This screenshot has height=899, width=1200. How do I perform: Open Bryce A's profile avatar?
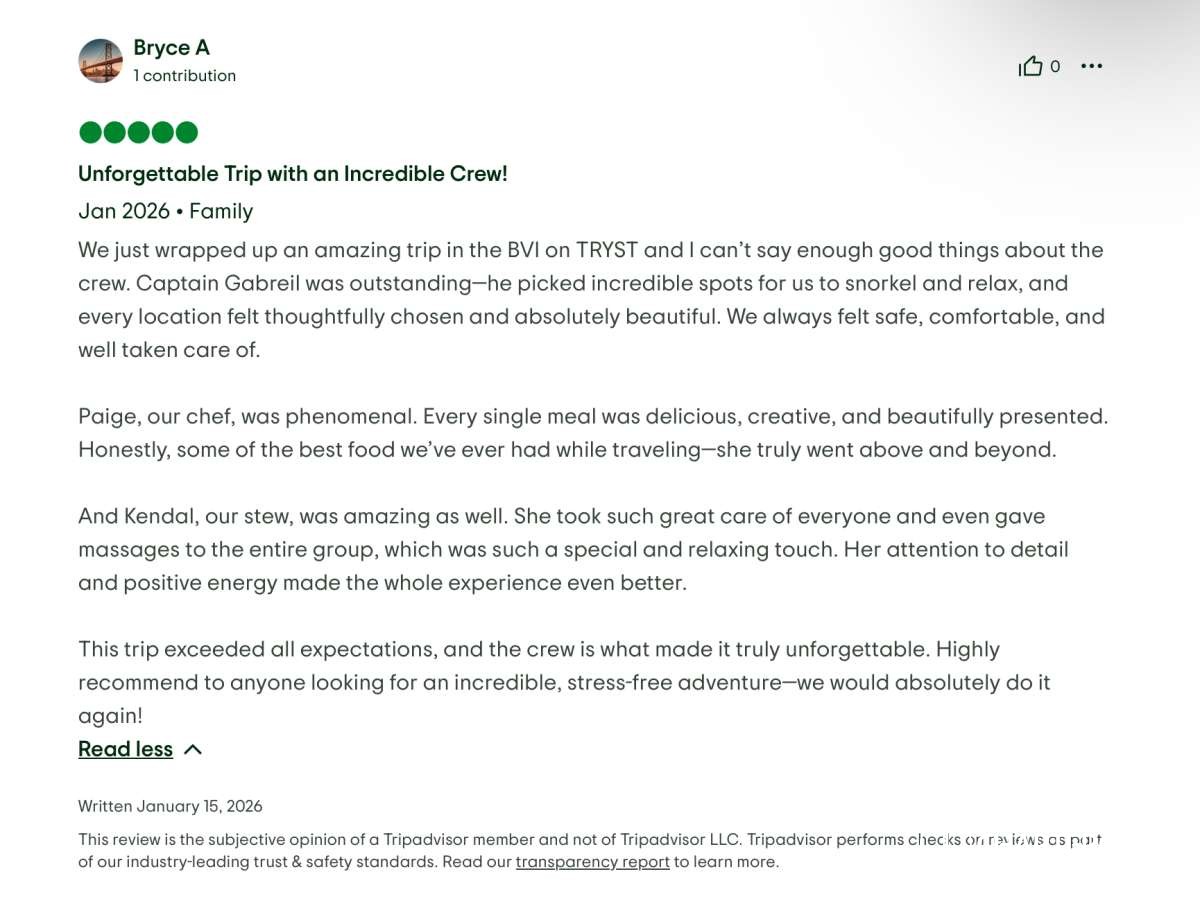[x=100, y=61]
